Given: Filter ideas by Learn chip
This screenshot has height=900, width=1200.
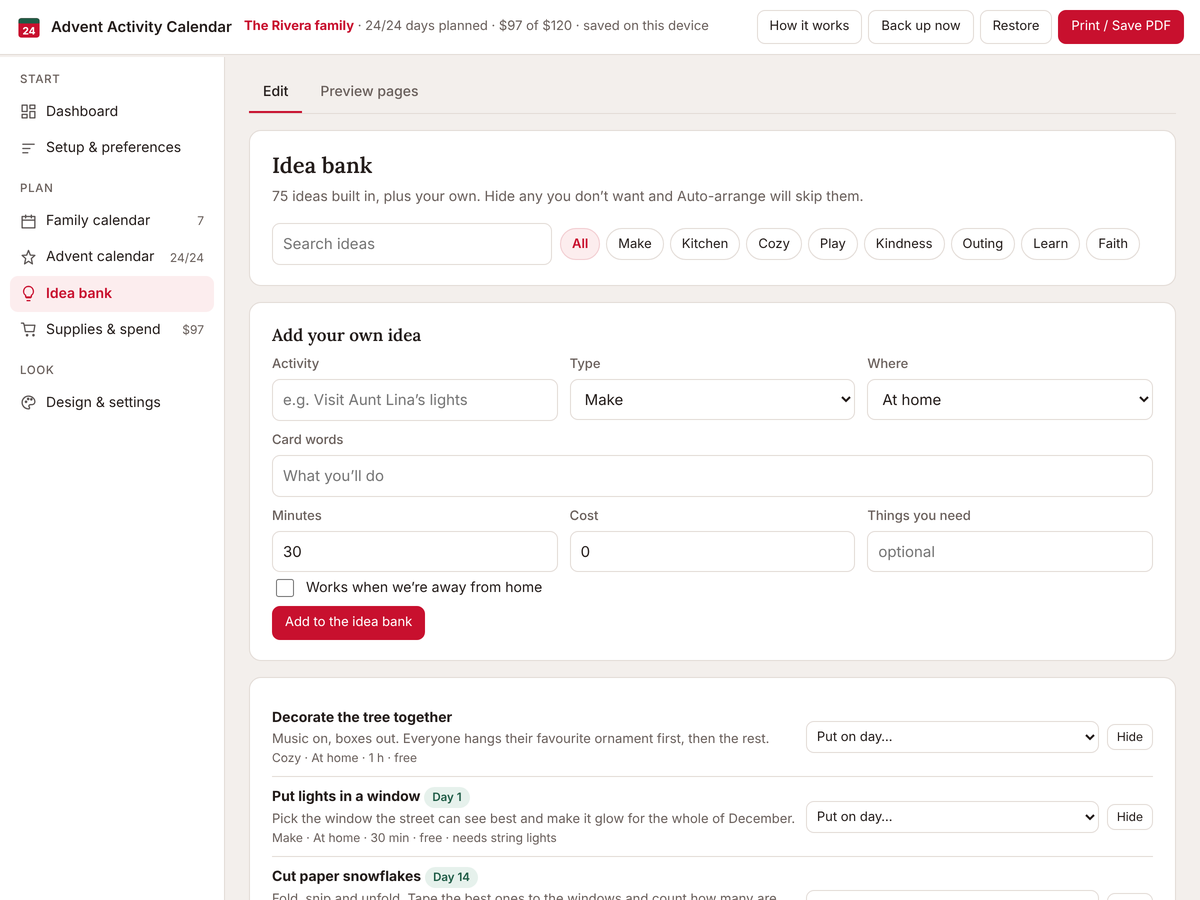Looking at the screenshot, I should 1050,244.
